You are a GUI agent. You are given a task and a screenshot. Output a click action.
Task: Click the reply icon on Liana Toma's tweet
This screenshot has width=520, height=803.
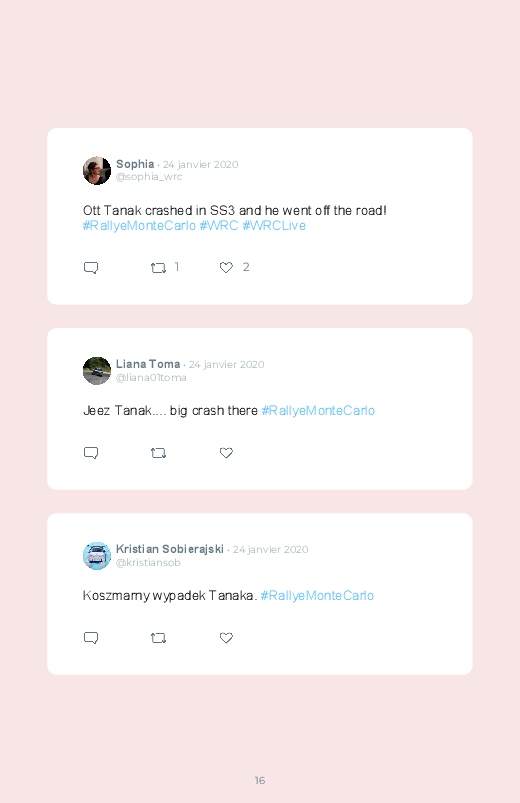point(91,453)
